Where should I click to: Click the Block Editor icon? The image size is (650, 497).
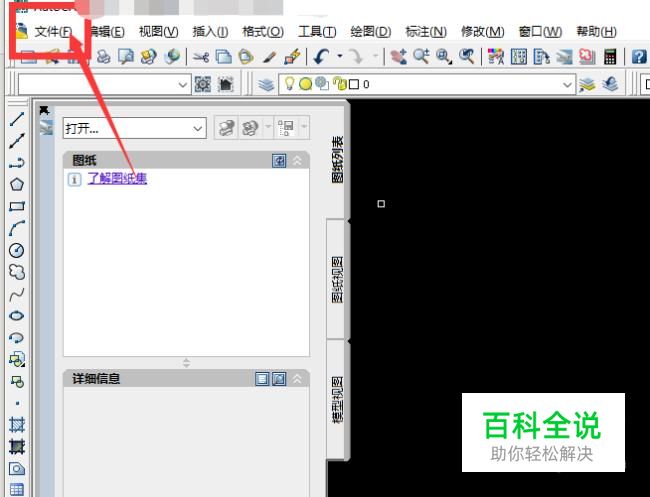[292, 57]
